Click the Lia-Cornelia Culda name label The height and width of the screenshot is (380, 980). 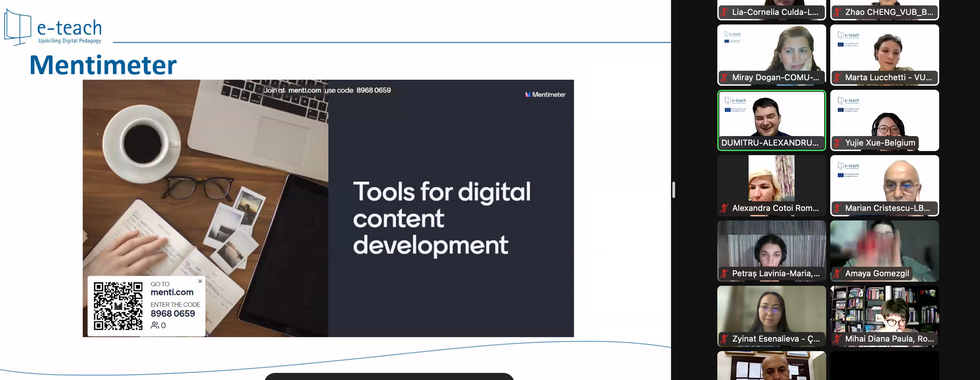click(775, 12)
